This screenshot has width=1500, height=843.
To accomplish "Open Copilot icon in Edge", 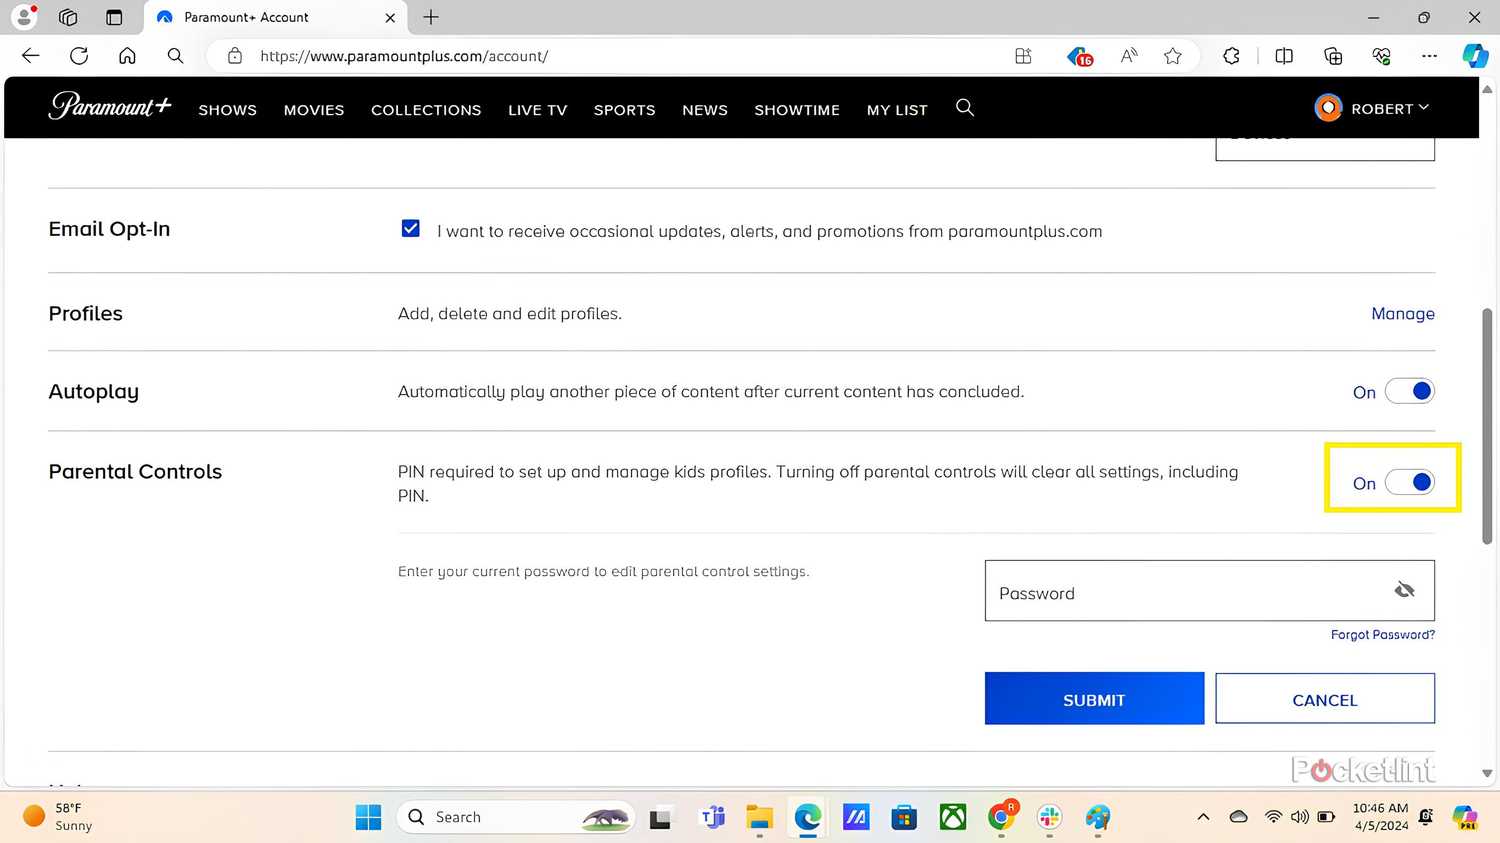I will [1475, 56].
